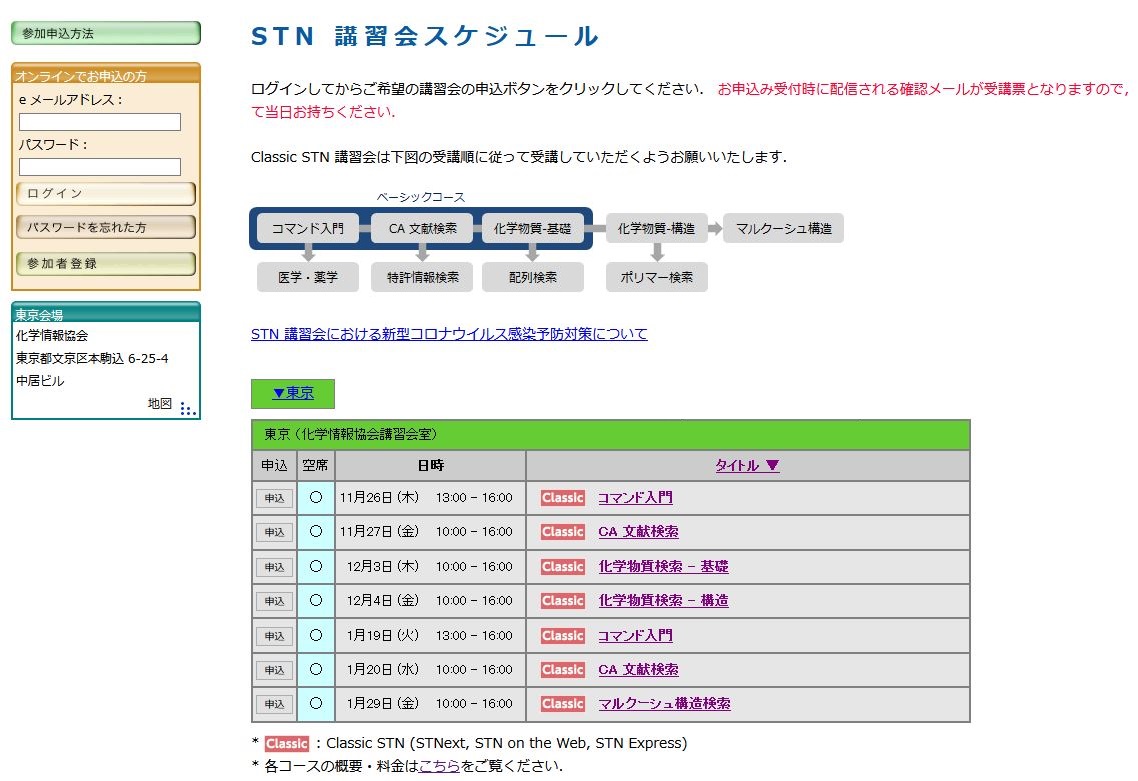1138x781 pixels.
Task: Click the Classic badge in the 1月19日 row
Action: (x=562, y=636)
